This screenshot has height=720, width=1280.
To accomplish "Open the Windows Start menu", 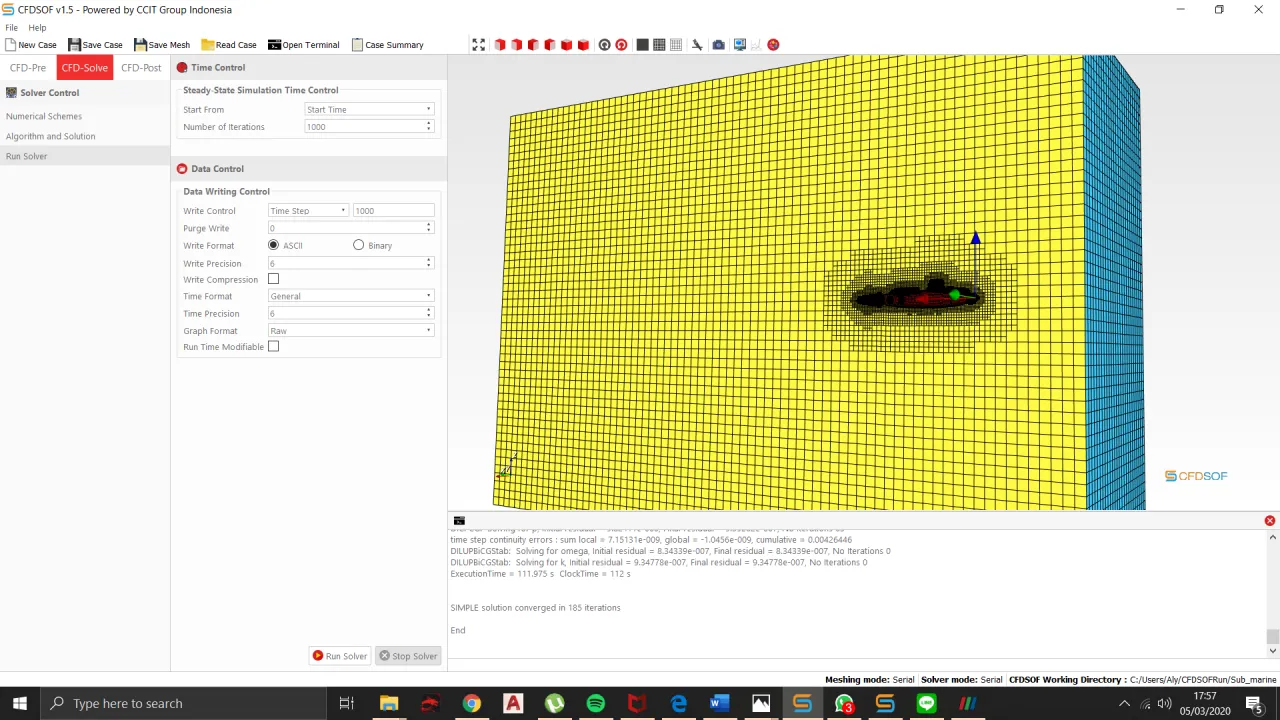I will 20,704.
